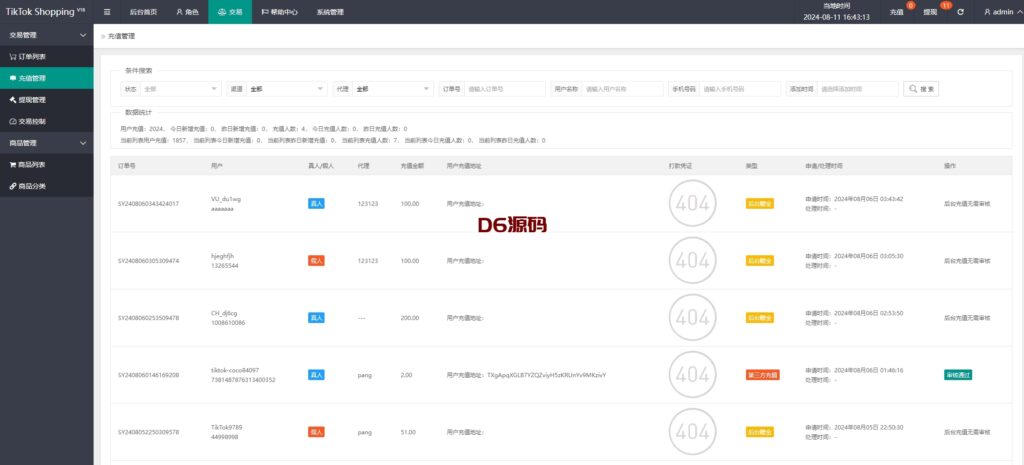1024x465 pixels.
Task: Focus the 手机号码 search input
Action: click(x=740, y=89)
